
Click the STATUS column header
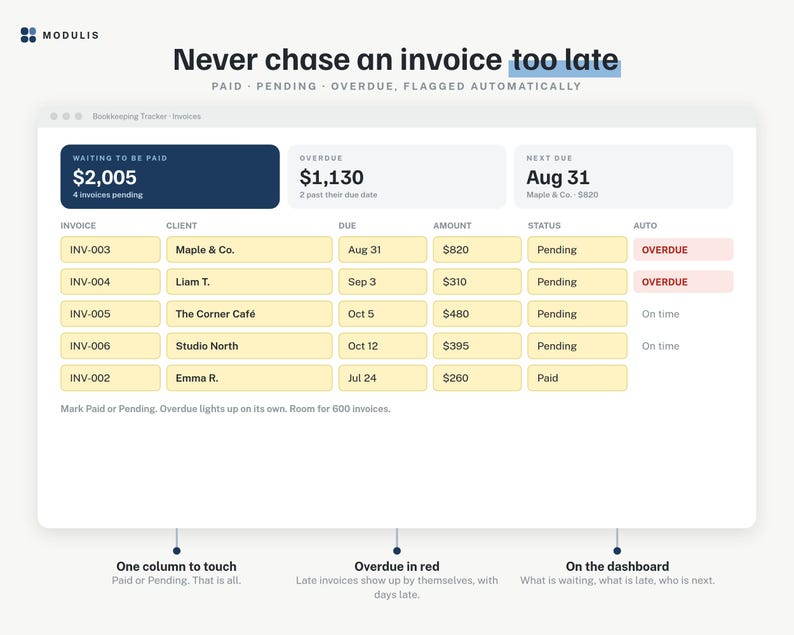click(x=544, y=225)
